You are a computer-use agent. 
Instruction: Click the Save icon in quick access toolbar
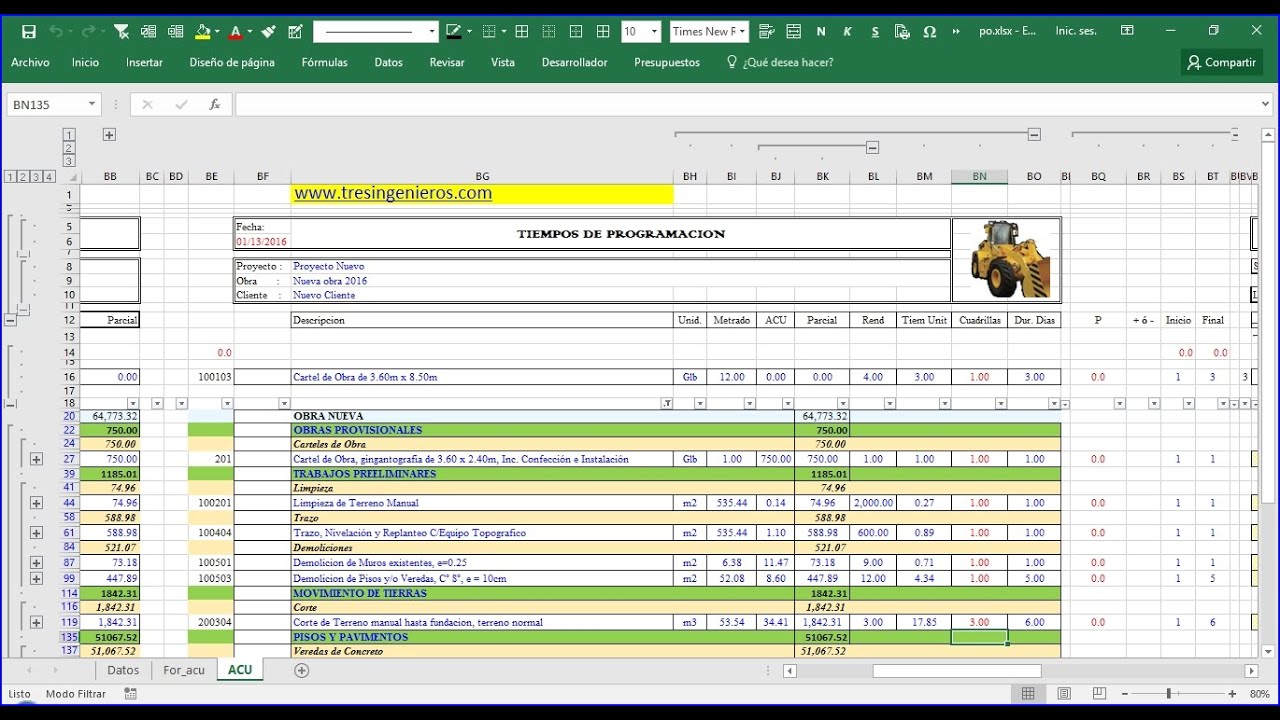coord(29,31)
